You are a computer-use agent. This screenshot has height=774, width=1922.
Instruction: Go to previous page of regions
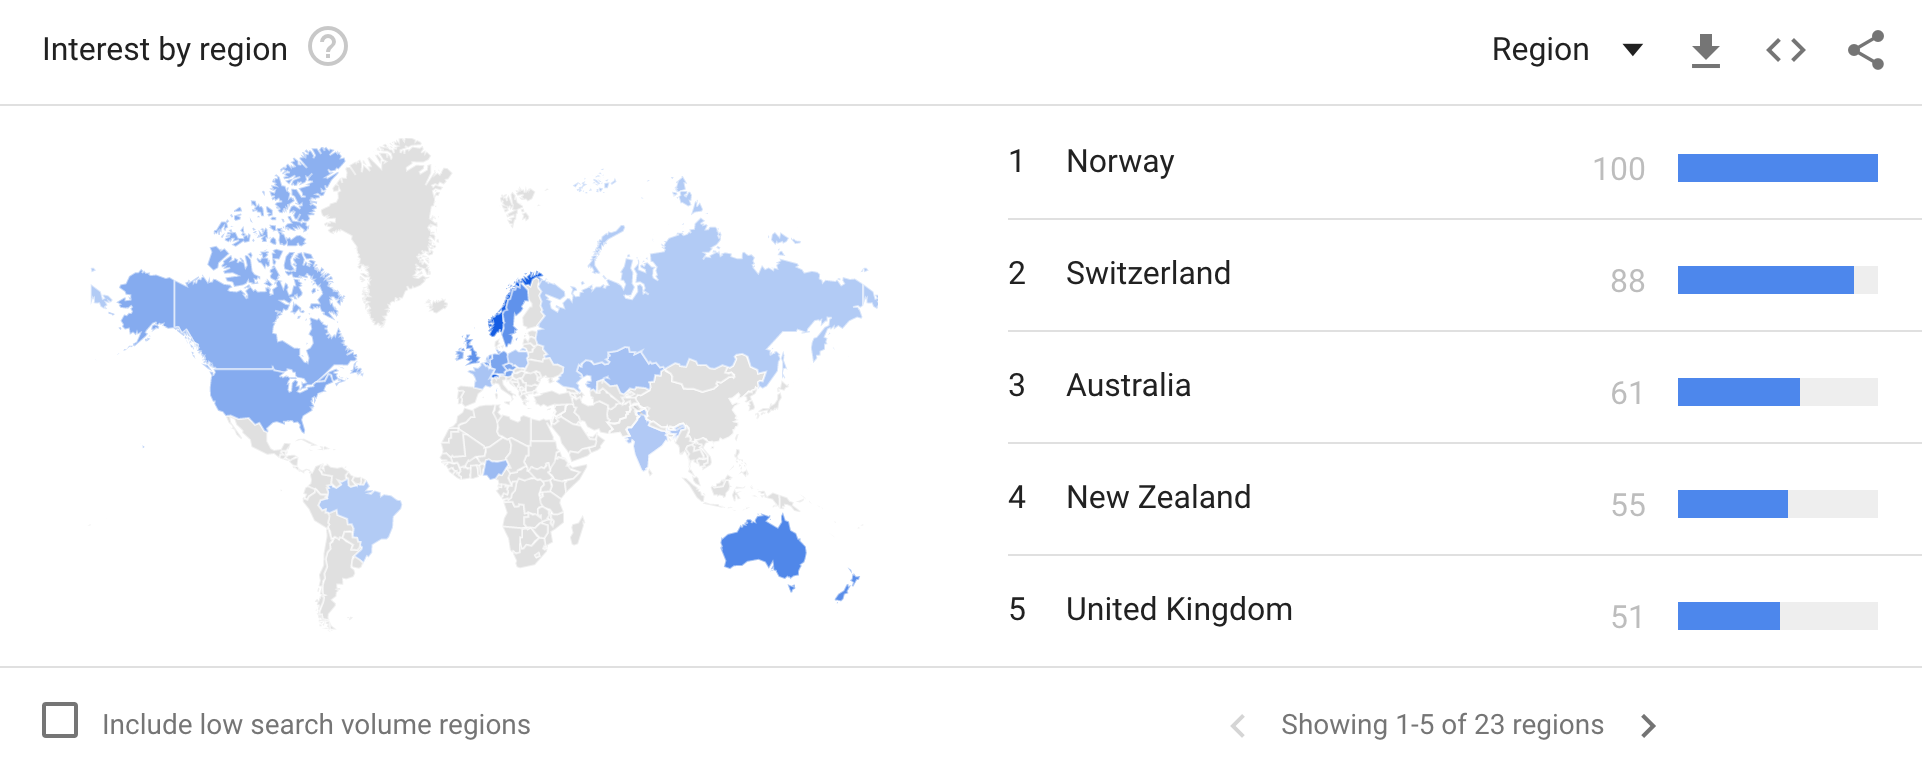(1238, 726)
